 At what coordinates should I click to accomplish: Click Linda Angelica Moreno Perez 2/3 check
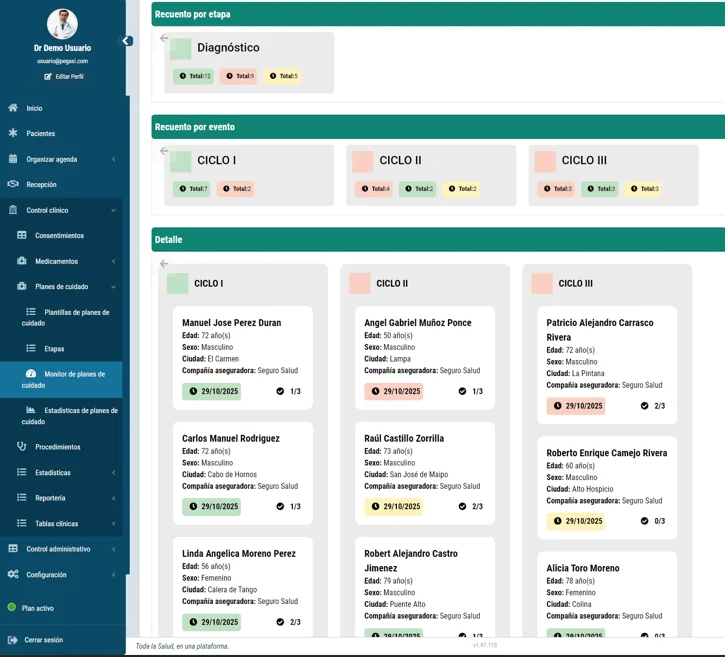click(x=289, y=622)
